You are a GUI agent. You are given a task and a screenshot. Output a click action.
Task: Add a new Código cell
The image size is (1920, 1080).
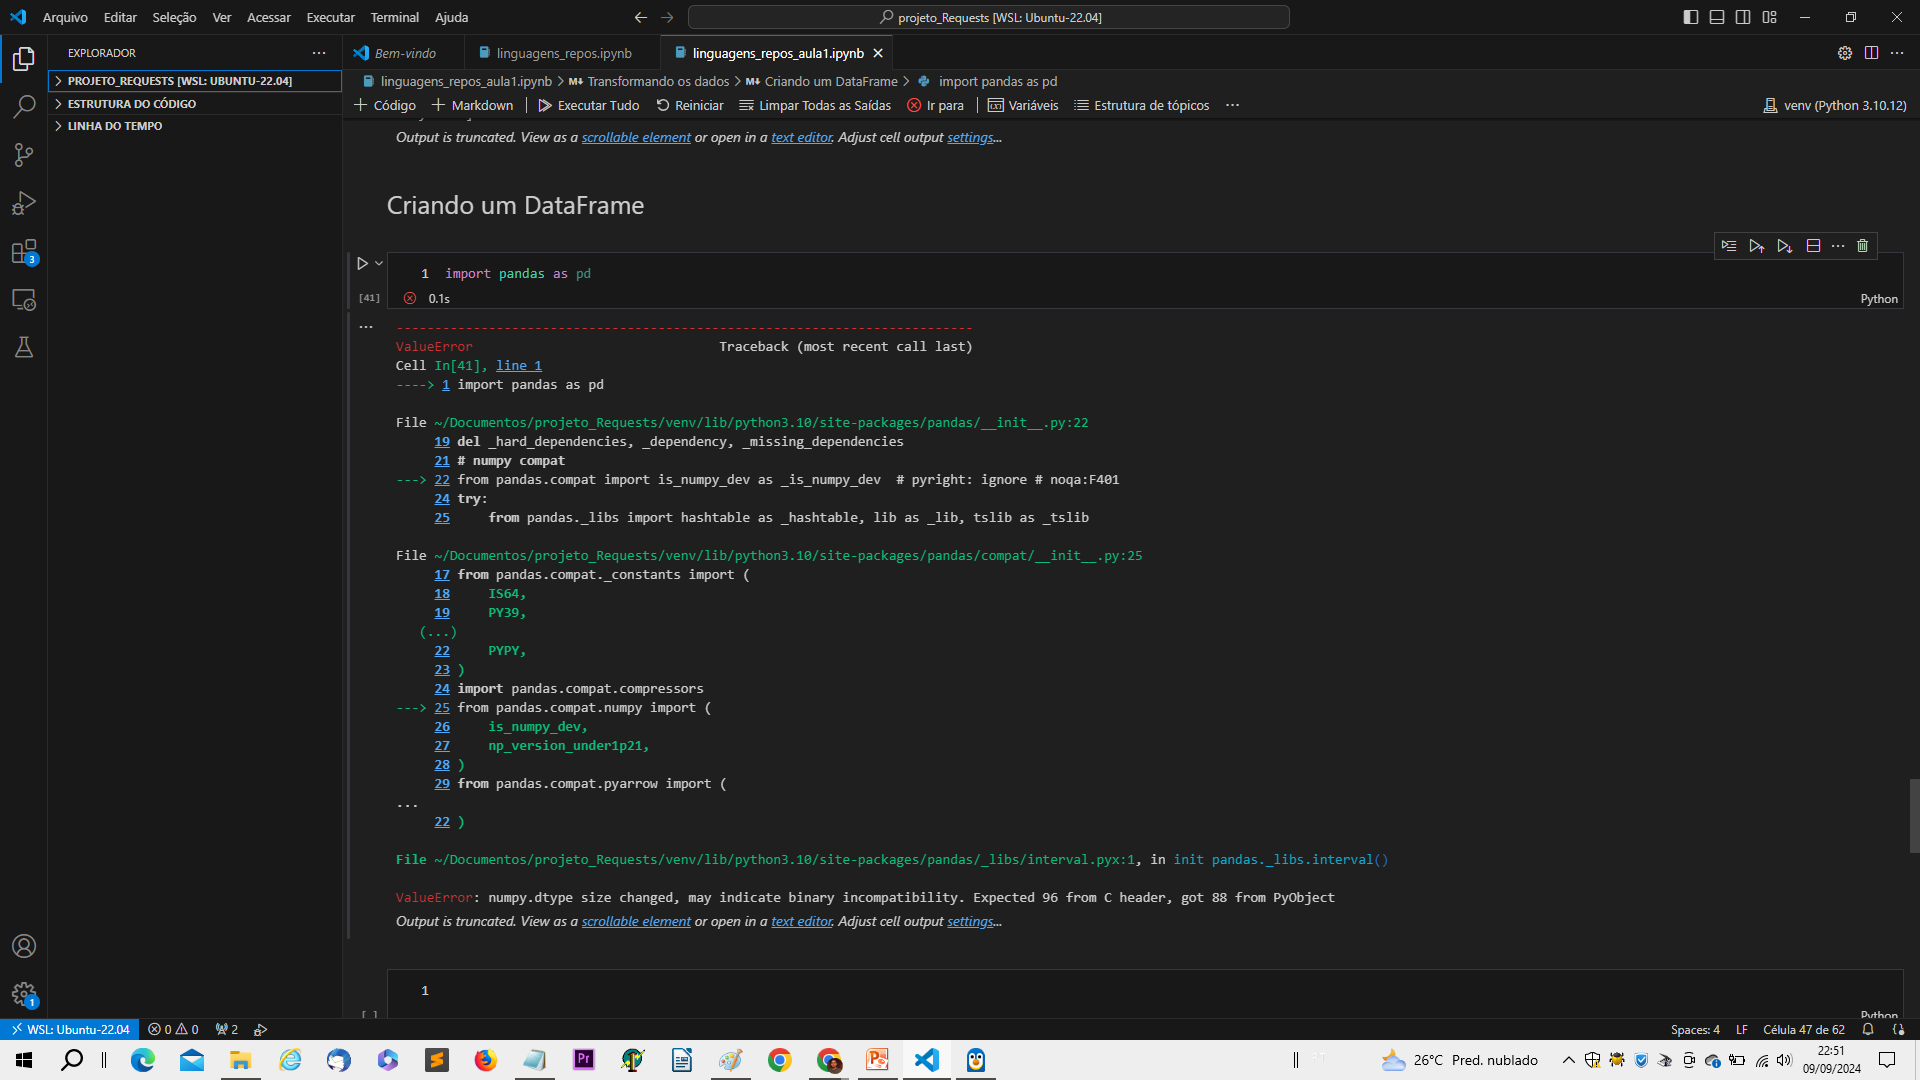pos(385,105)
